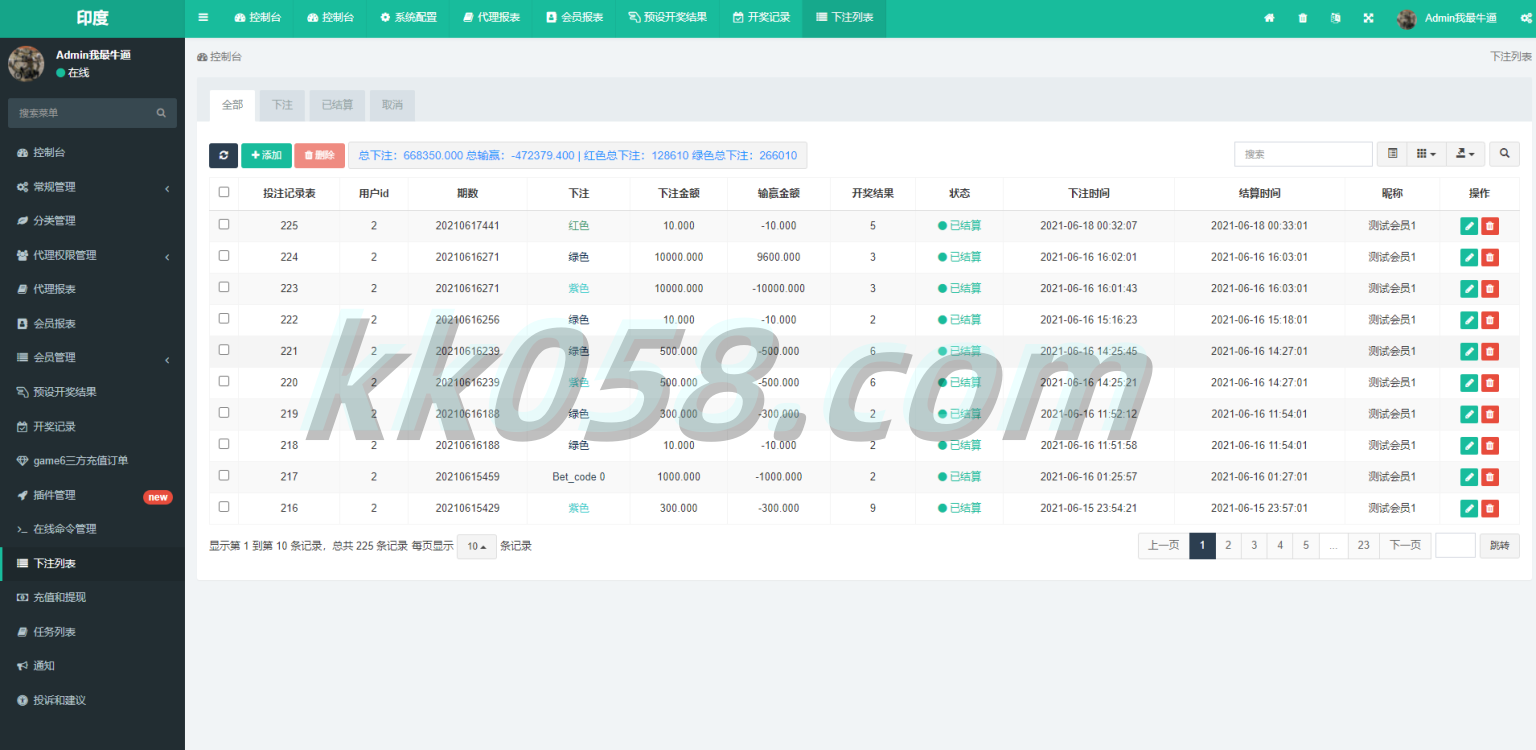
Task: Toggle sidebar with the hamburger menu icon
Action: point(203,18)
